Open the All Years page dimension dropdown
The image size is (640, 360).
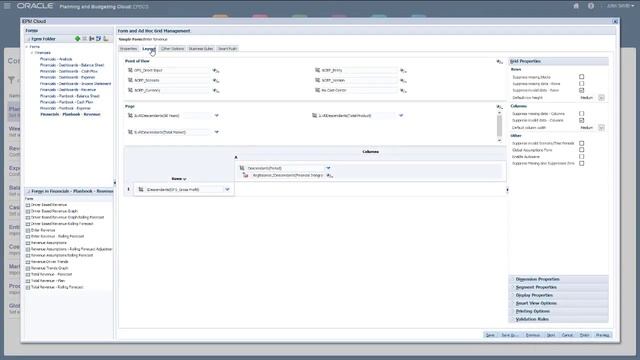click(x=217, y=116)
